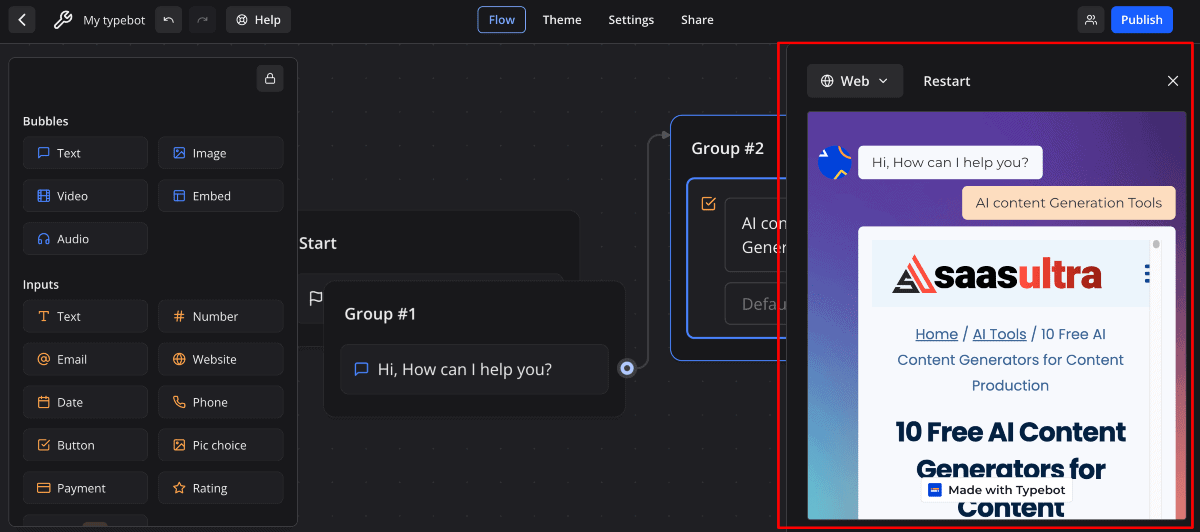The height and width of the screenshot is (532, 1200).
Task: Pick the Audio bubble block
Action: (x=85, y=239)
